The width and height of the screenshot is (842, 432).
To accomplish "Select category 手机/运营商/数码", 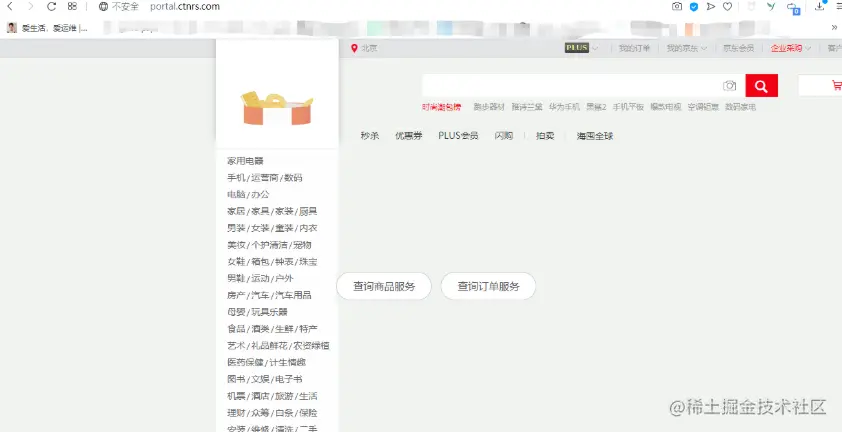I will (x=265, y=177).
